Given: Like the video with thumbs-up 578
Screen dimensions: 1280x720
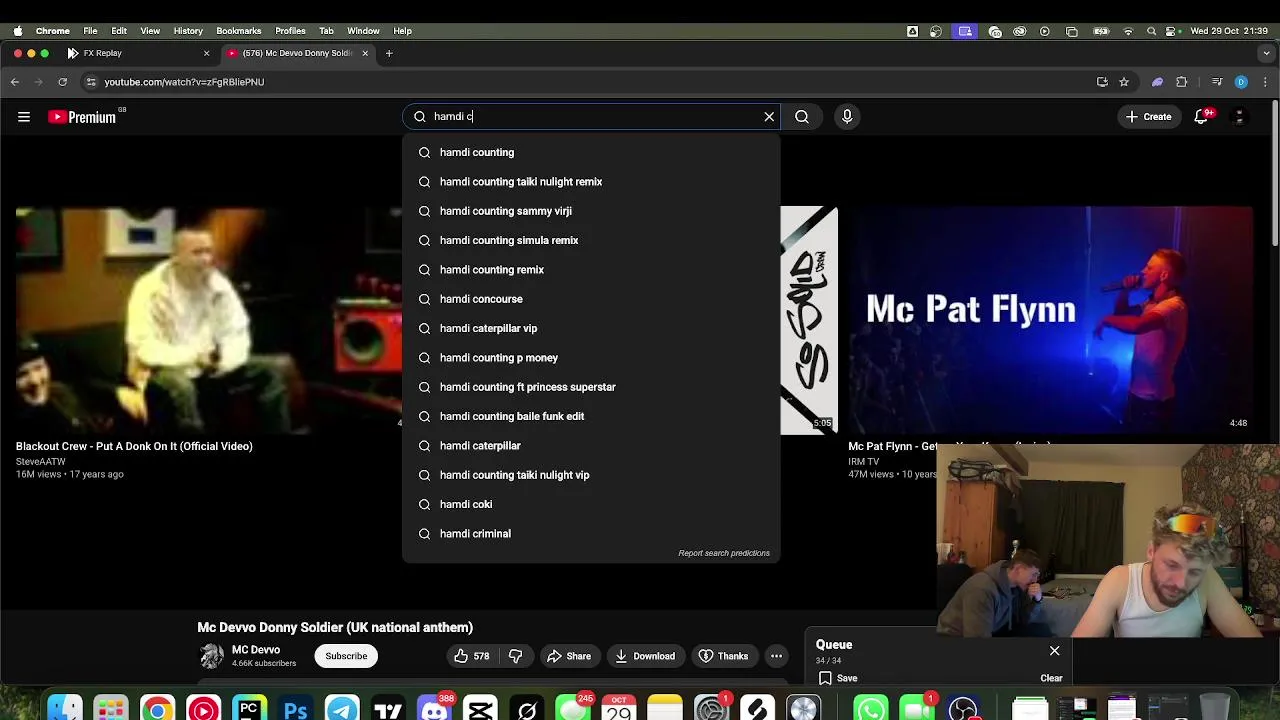Looking at the screenshot, I should pyautogui.click(x=471, y=656).
